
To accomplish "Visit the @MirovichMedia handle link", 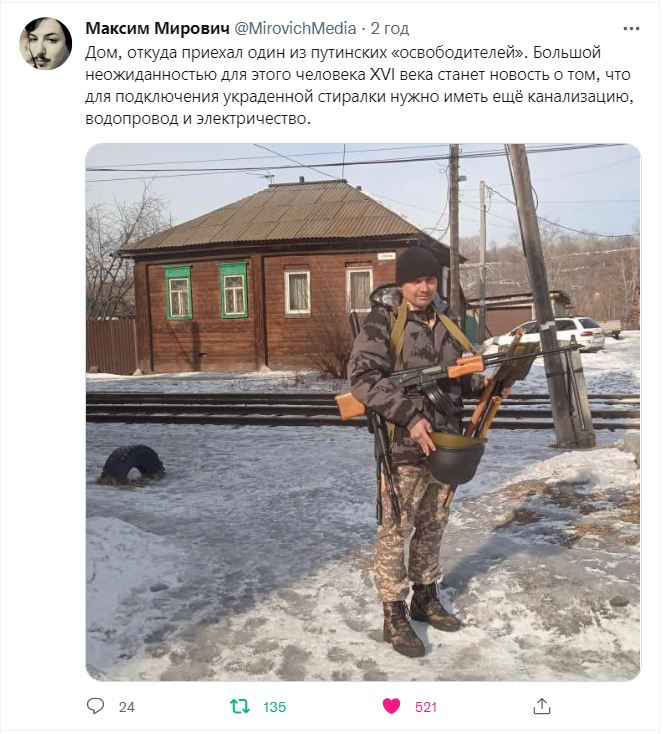I will point(295,29).
